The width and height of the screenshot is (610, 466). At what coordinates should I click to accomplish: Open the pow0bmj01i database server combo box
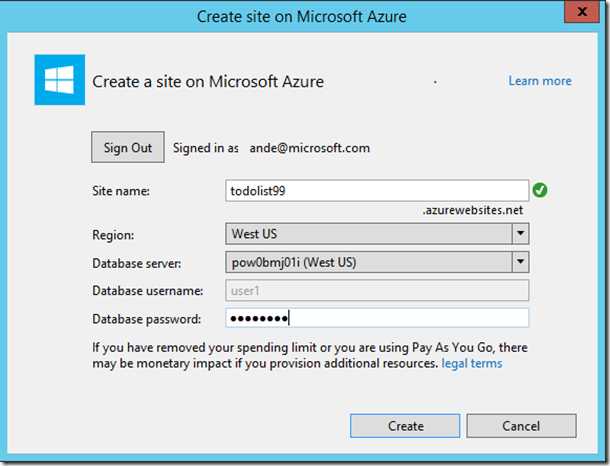[x=377, y=262]
